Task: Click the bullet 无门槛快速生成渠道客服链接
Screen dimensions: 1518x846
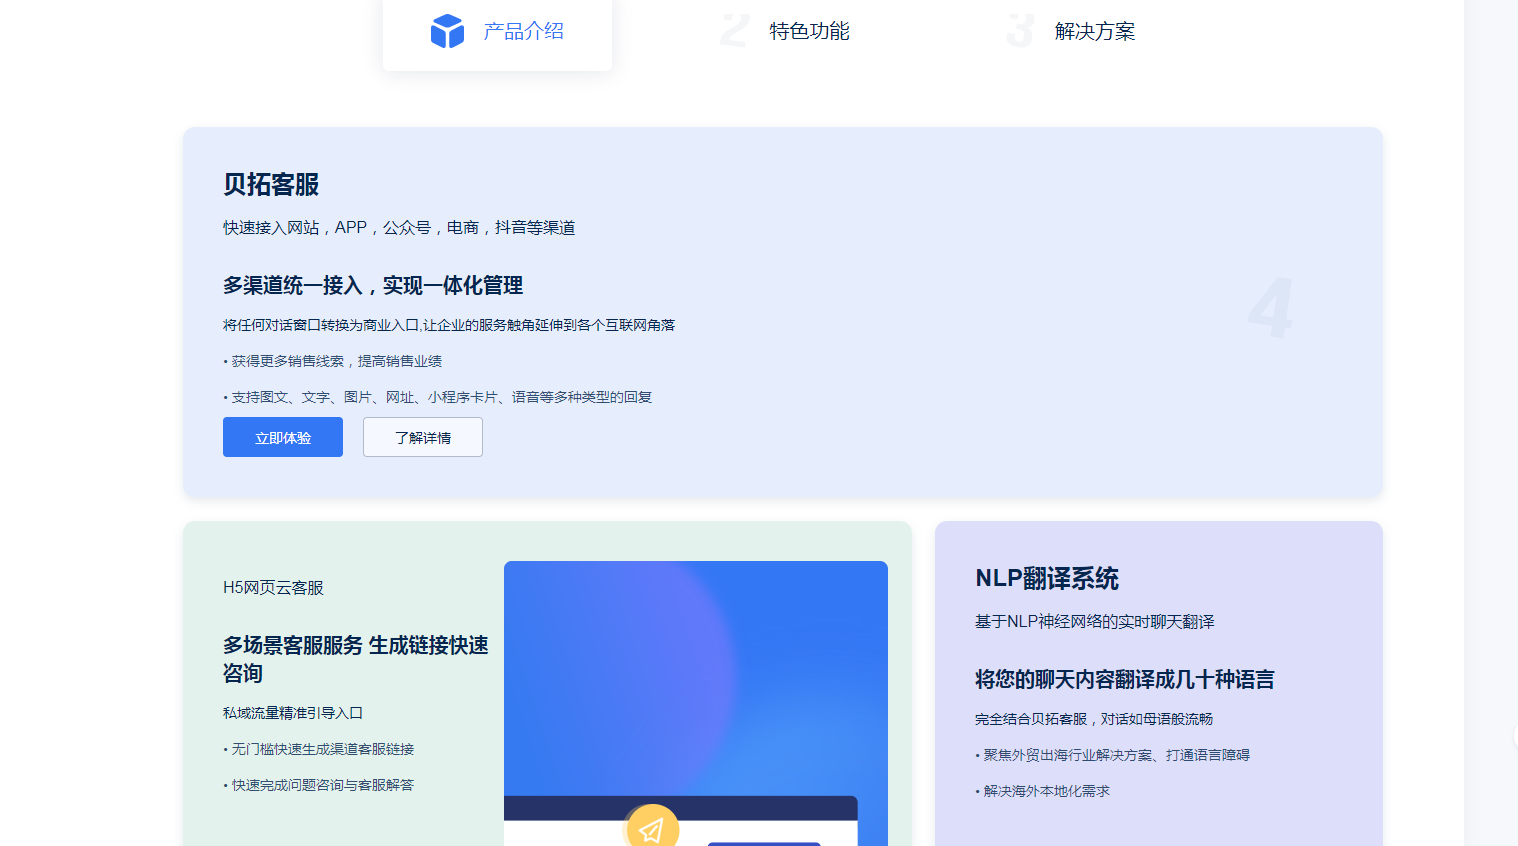Action: (x=318, y=749)
